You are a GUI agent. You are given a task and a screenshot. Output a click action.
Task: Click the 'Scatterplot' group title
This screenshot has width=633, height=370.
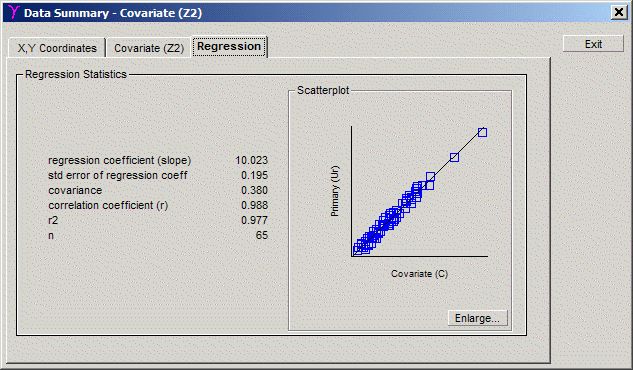(323, 90)
